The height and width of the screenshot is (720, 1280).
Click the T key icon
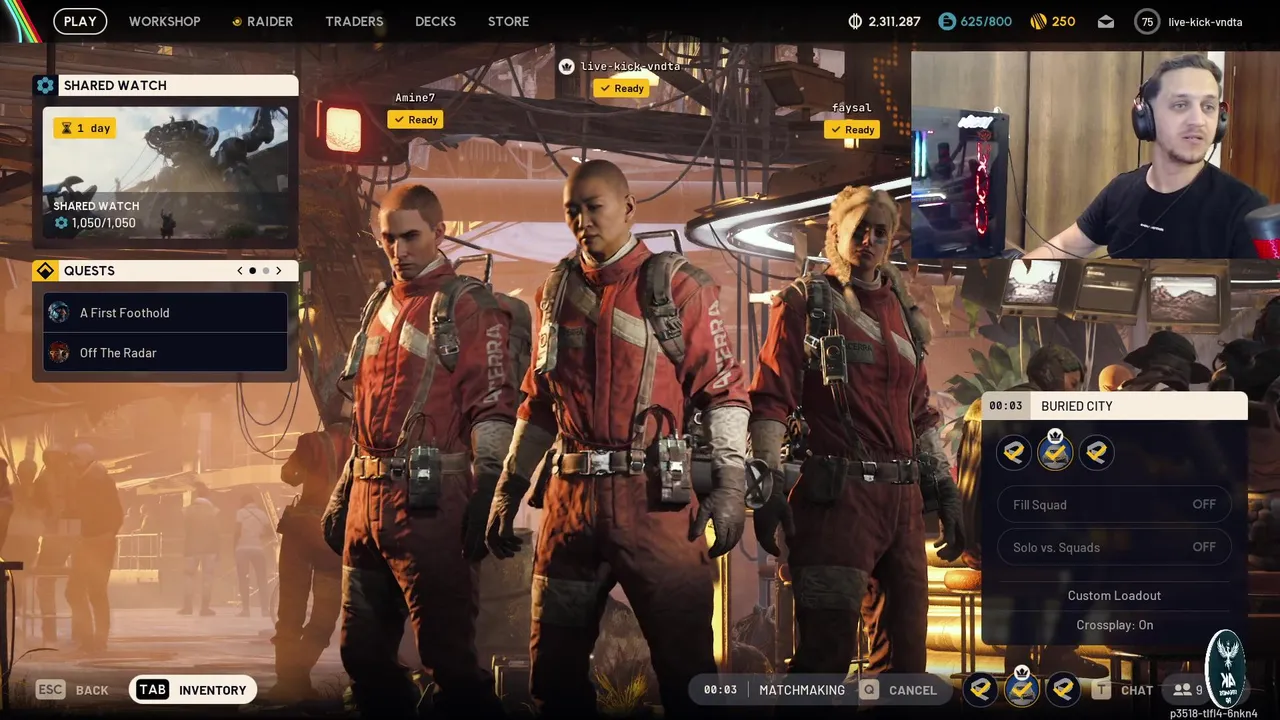click(x=1101, y=690)
